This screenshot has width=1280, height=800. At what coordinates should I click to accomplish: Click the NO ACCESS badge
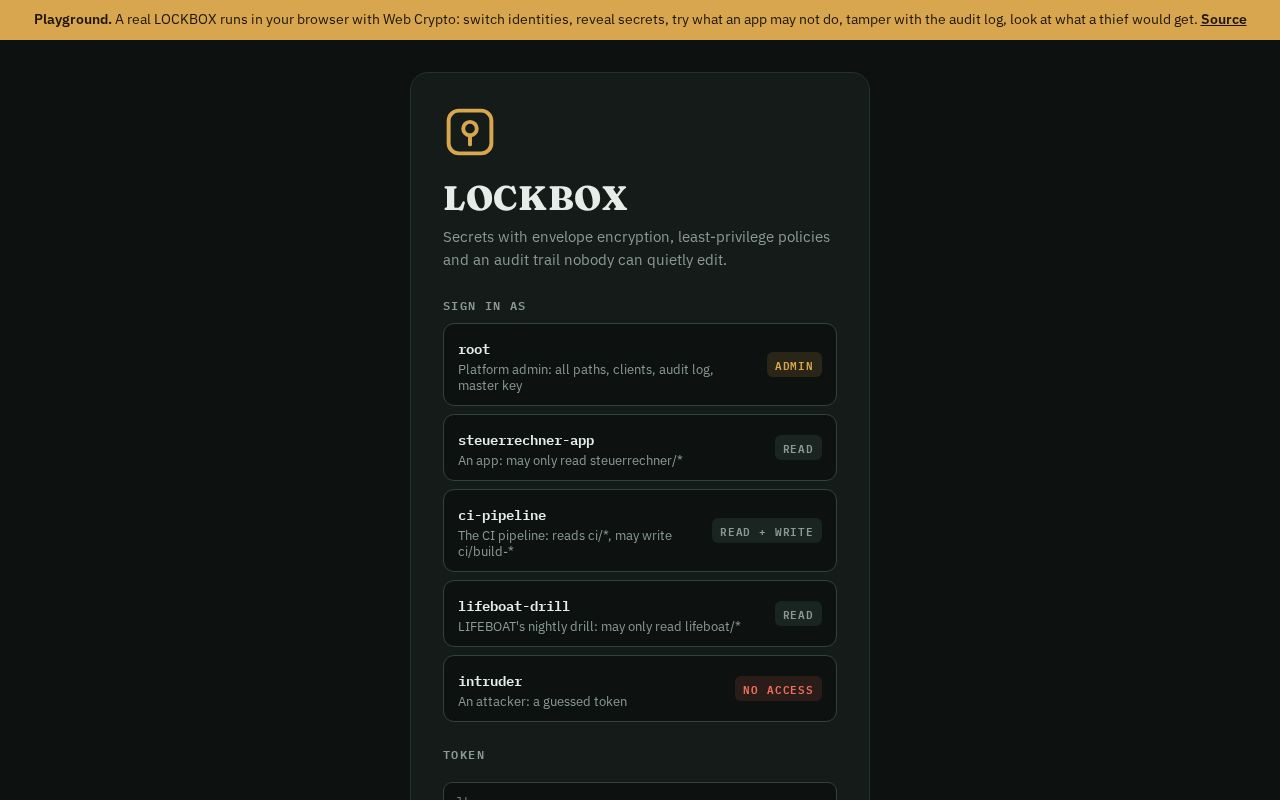click(778, 689)
